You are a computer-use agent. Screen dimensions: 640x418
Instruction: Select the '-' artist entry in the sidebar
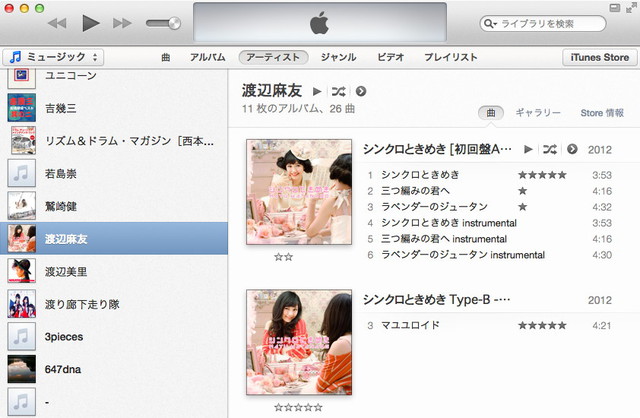(x=114, y=402)
